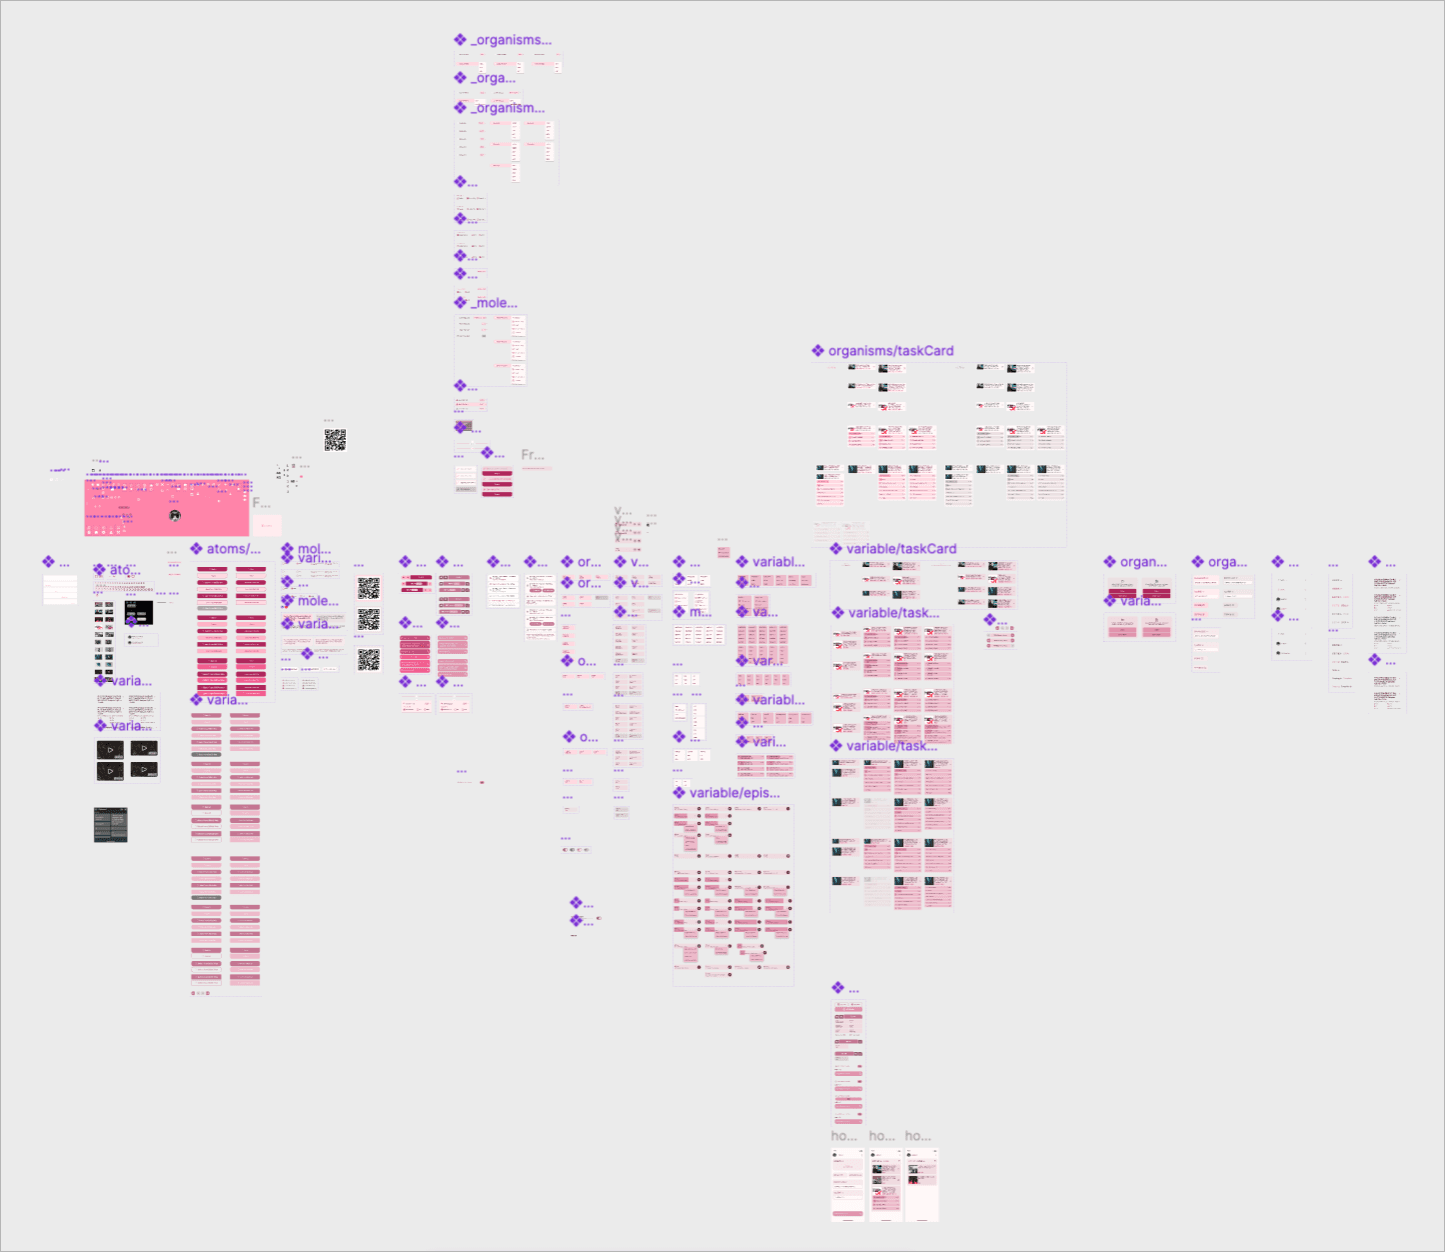Select the organ... component label
The image size is (1445, 1252).
point(1143,562)
